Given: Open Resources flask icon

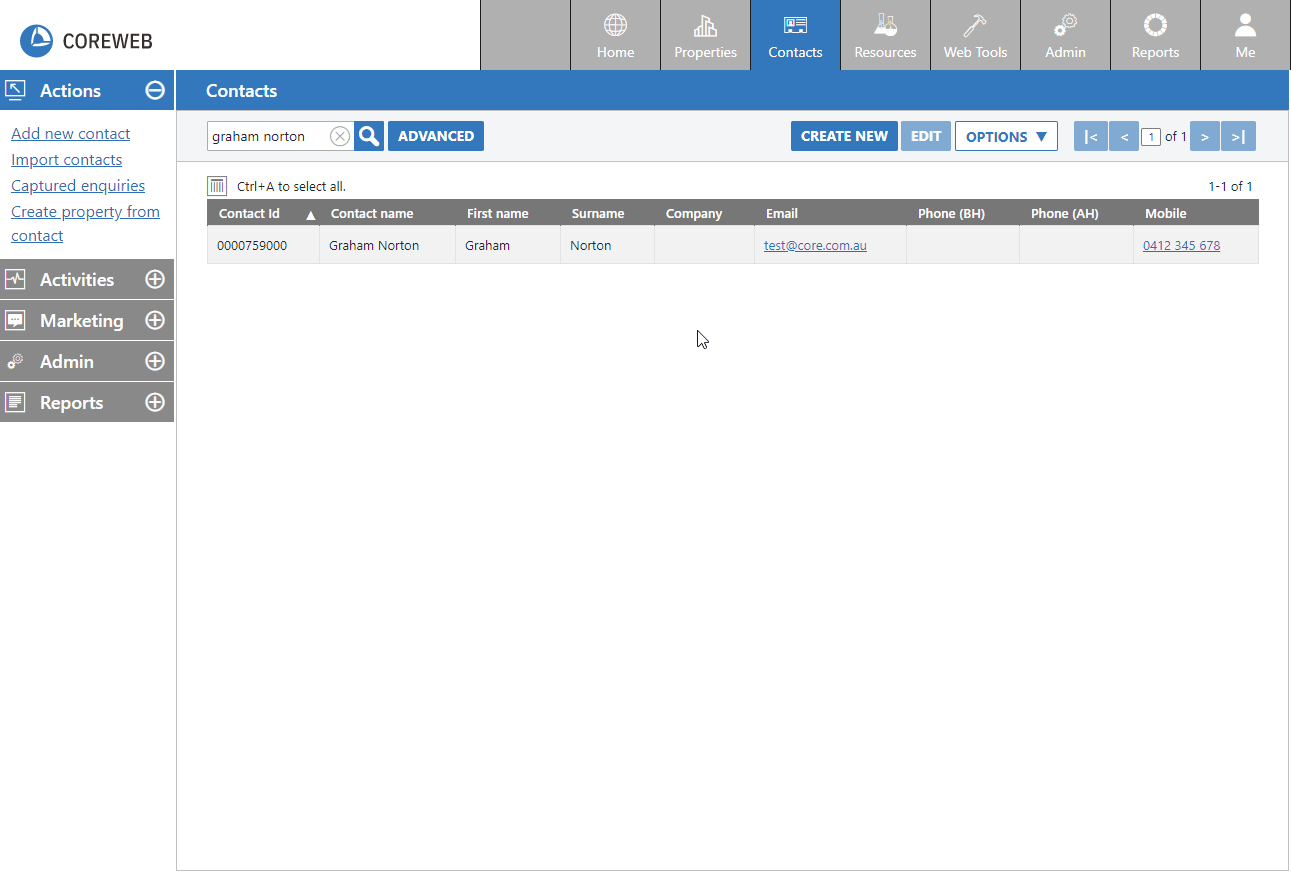Looking at the screenshot, I should (x=885, y=26).
